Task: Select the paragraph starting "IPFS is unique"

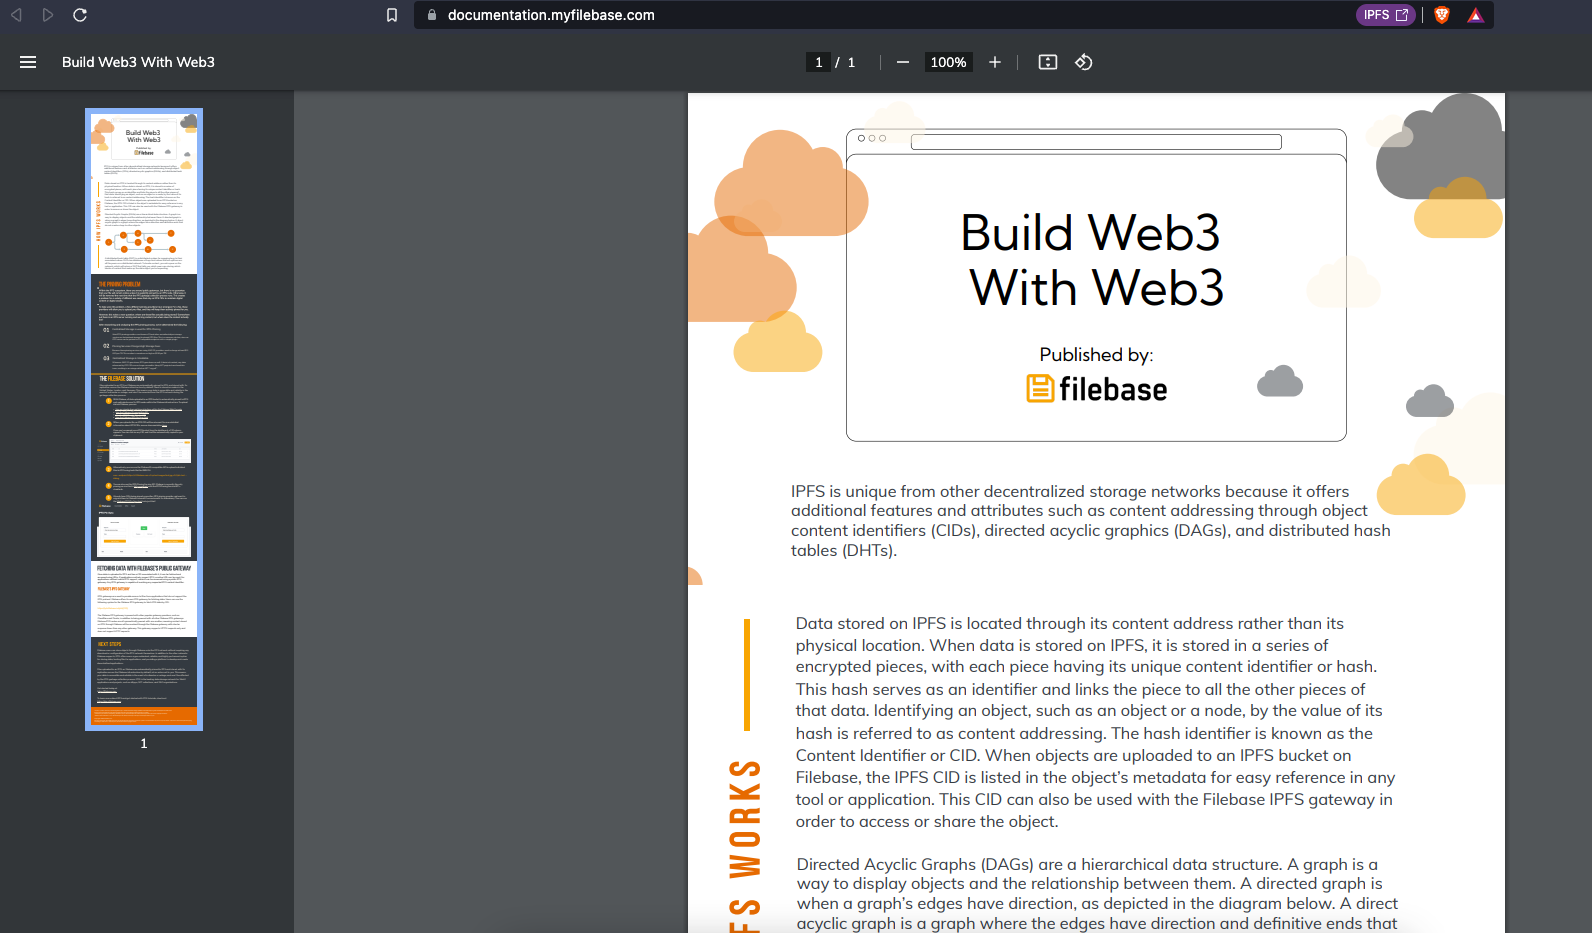Action: [x=1091, y=521]
